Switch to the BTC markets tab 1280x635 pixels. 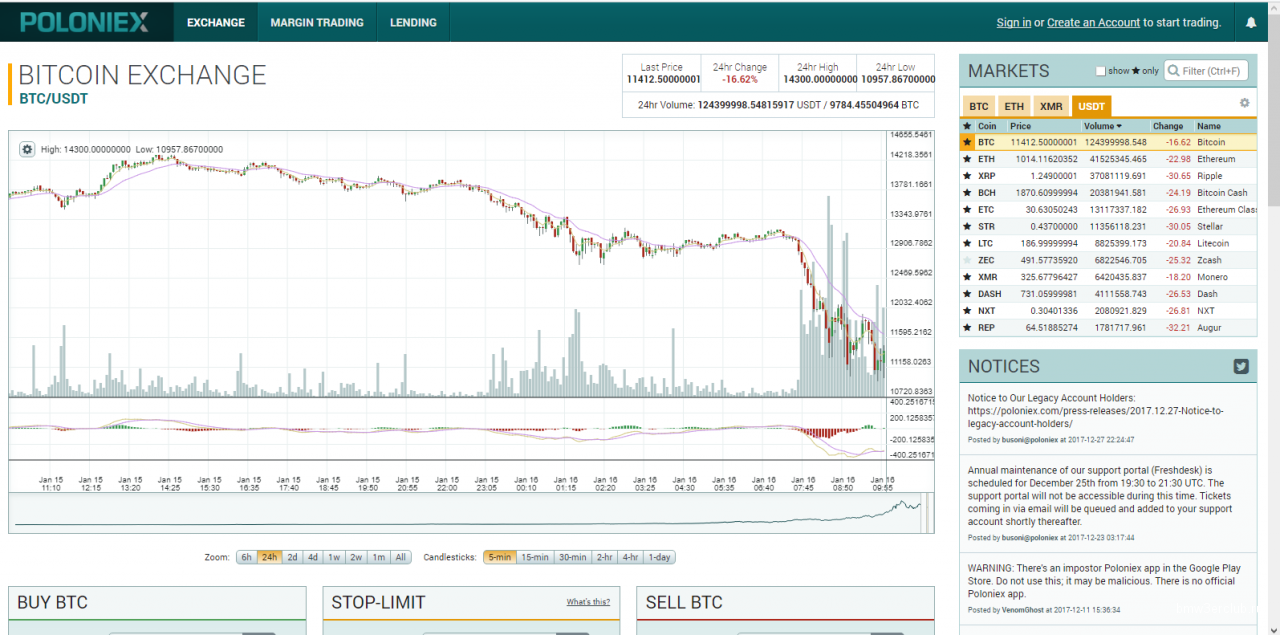979,106
